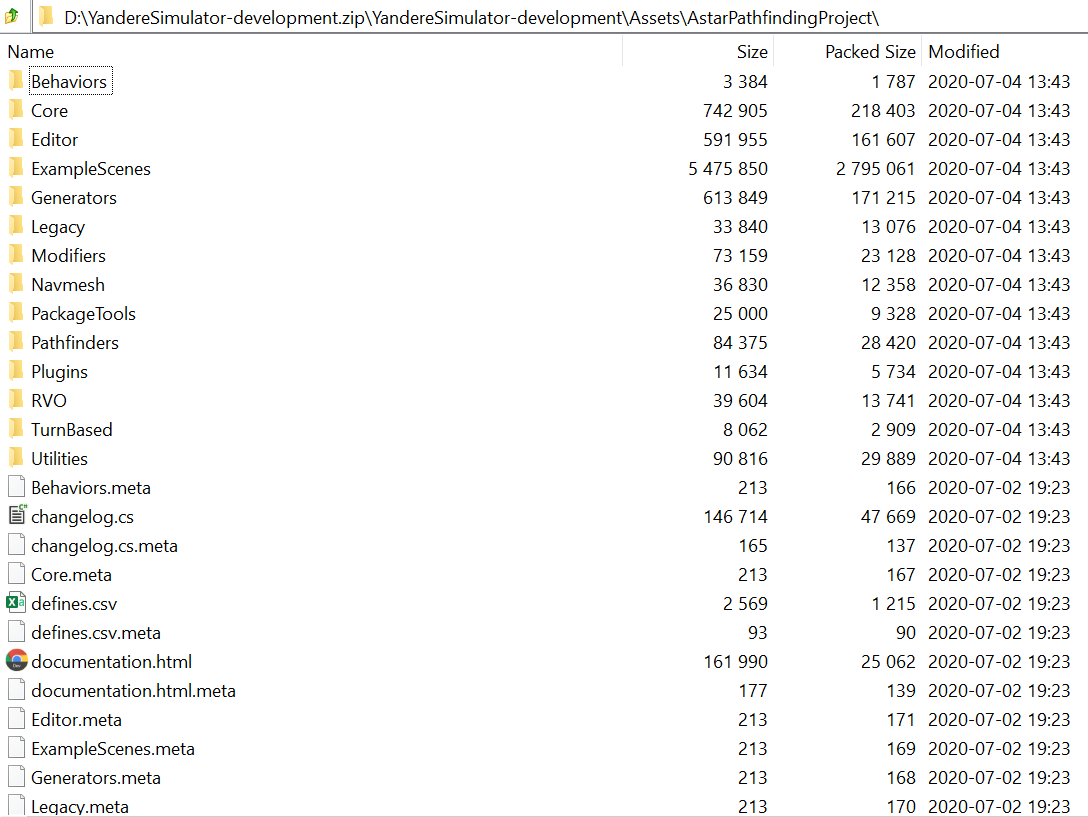
Task: Click the changelog.cs.meta file icon
Action: click(17, 545)
